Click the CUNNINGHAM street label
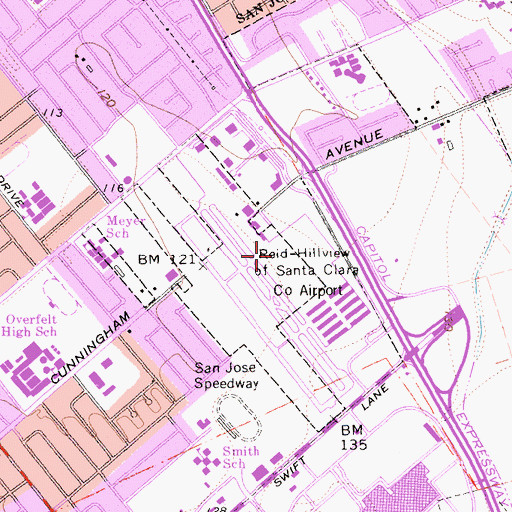Viewport: 512px width, 512px height. (91, 348)
